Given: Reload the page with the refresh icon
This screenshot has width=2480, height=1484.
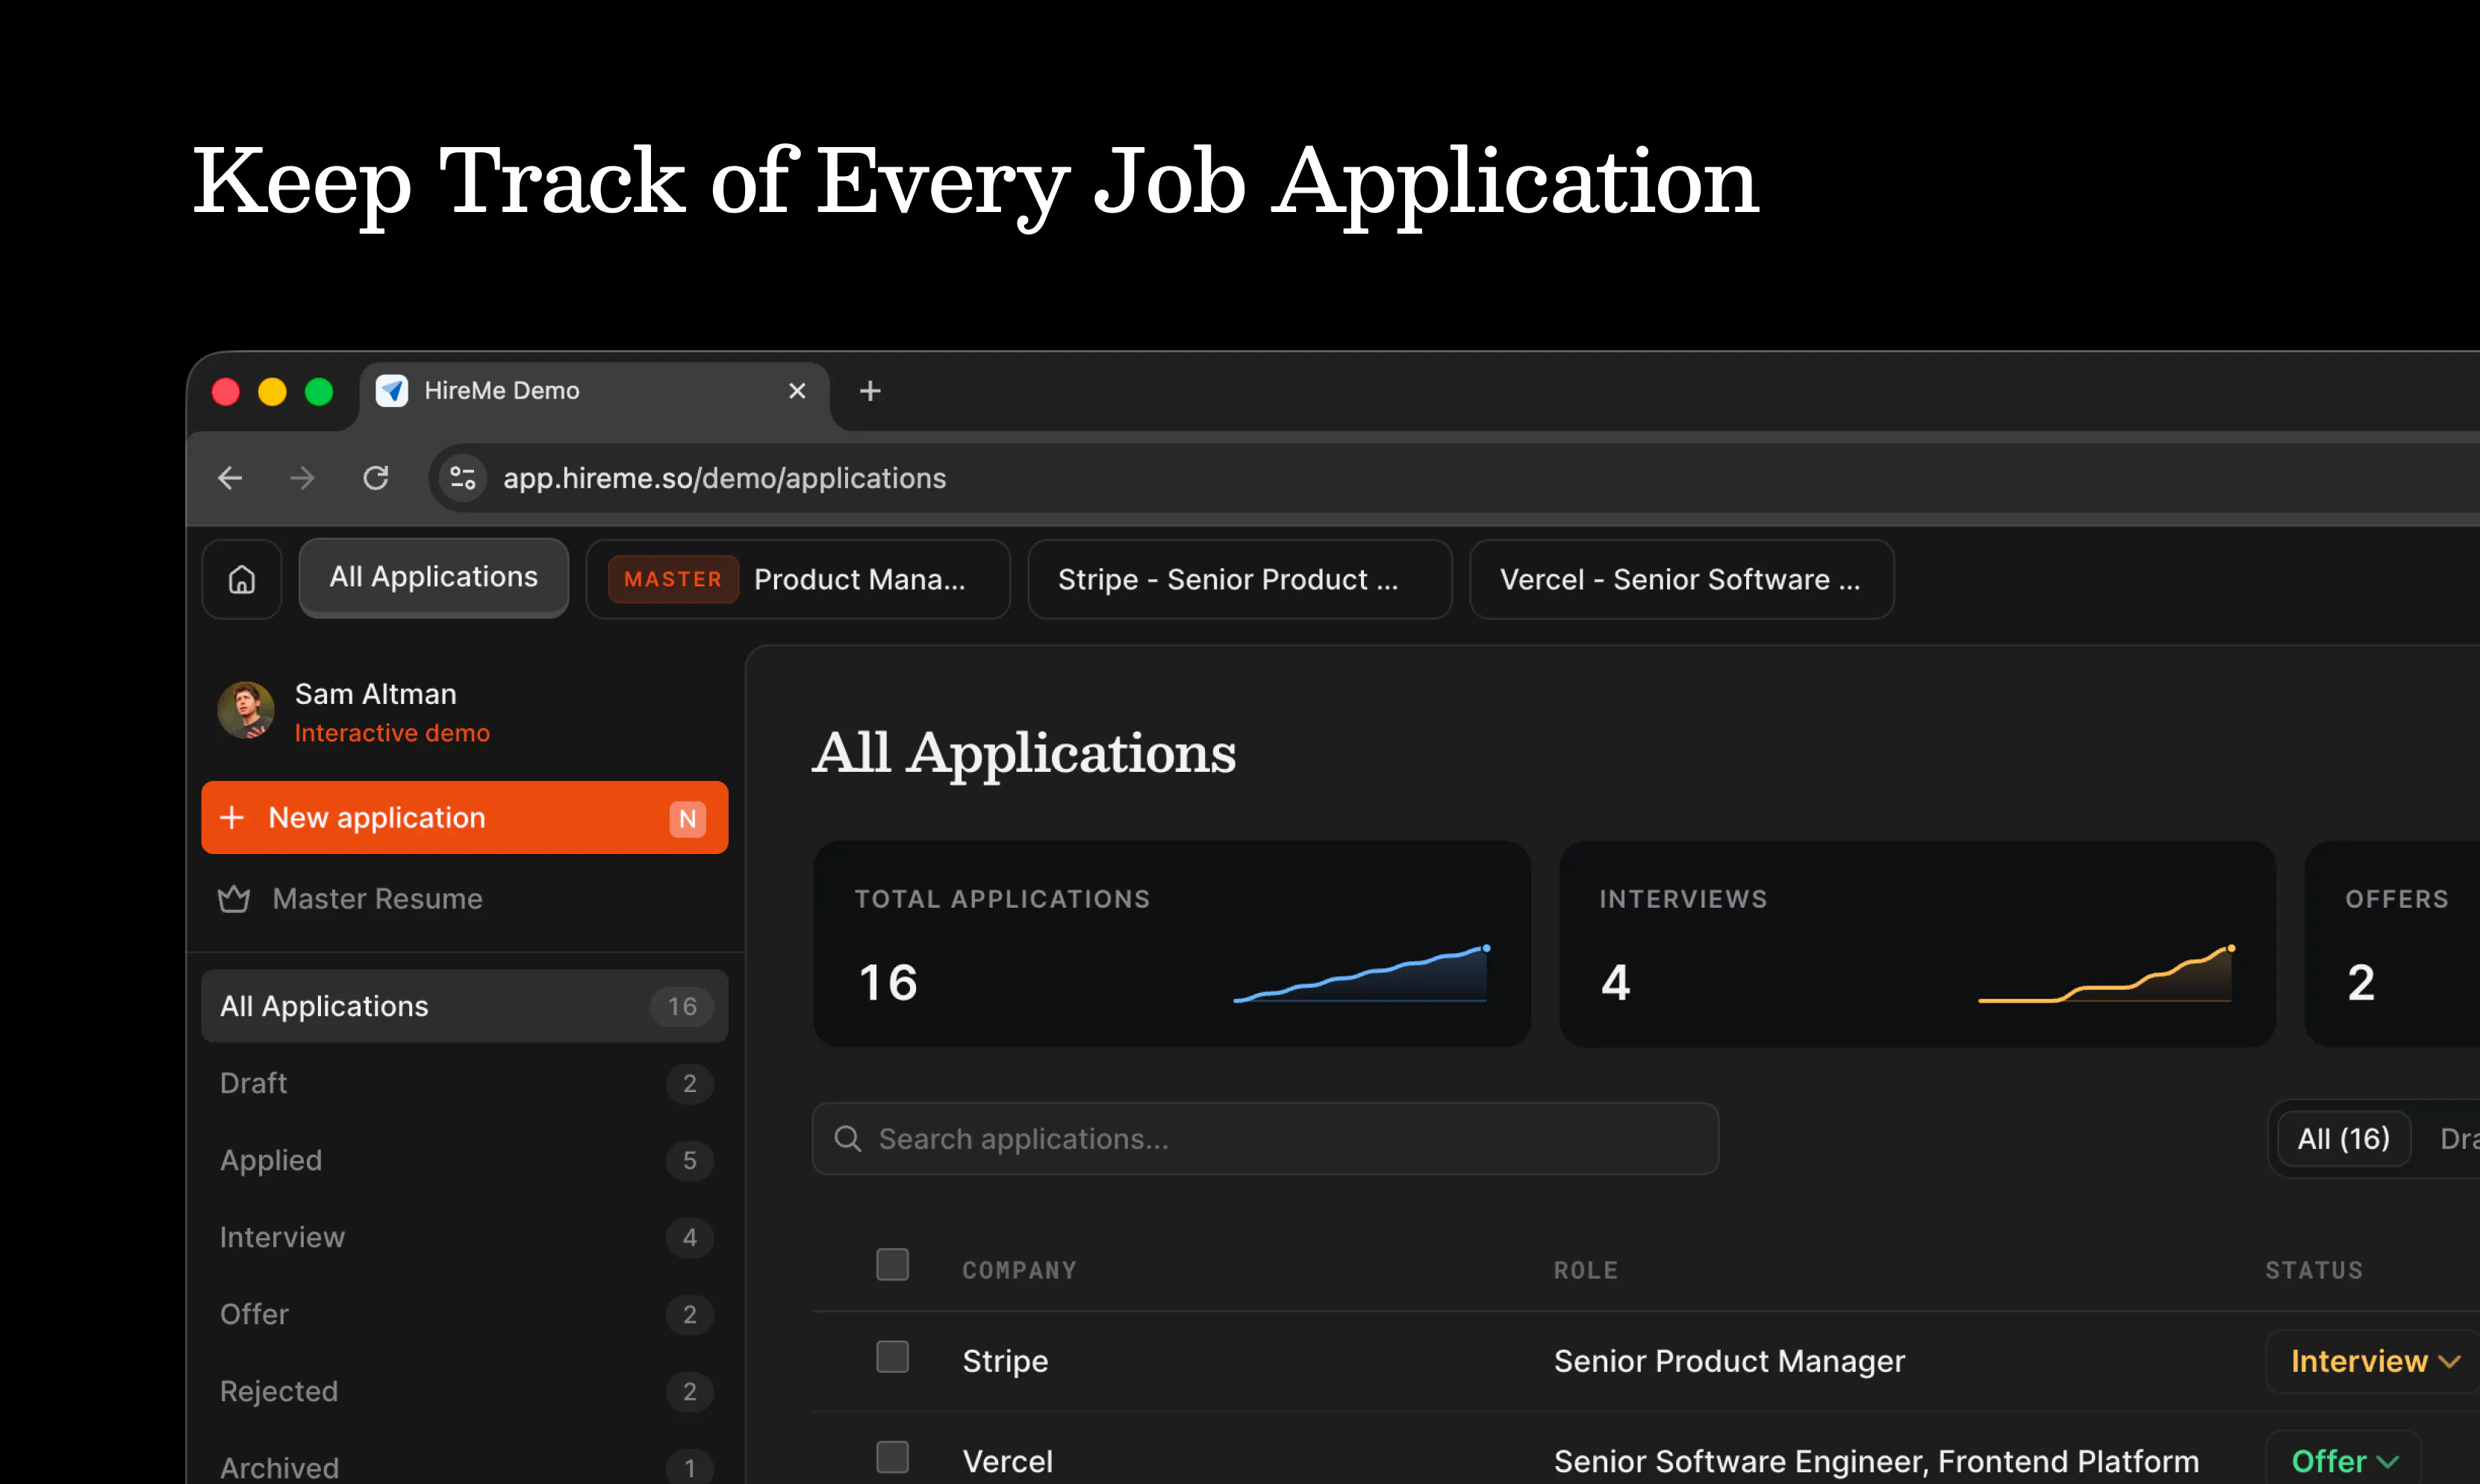Looking at the screenshot, I should [x=376, y=478].
